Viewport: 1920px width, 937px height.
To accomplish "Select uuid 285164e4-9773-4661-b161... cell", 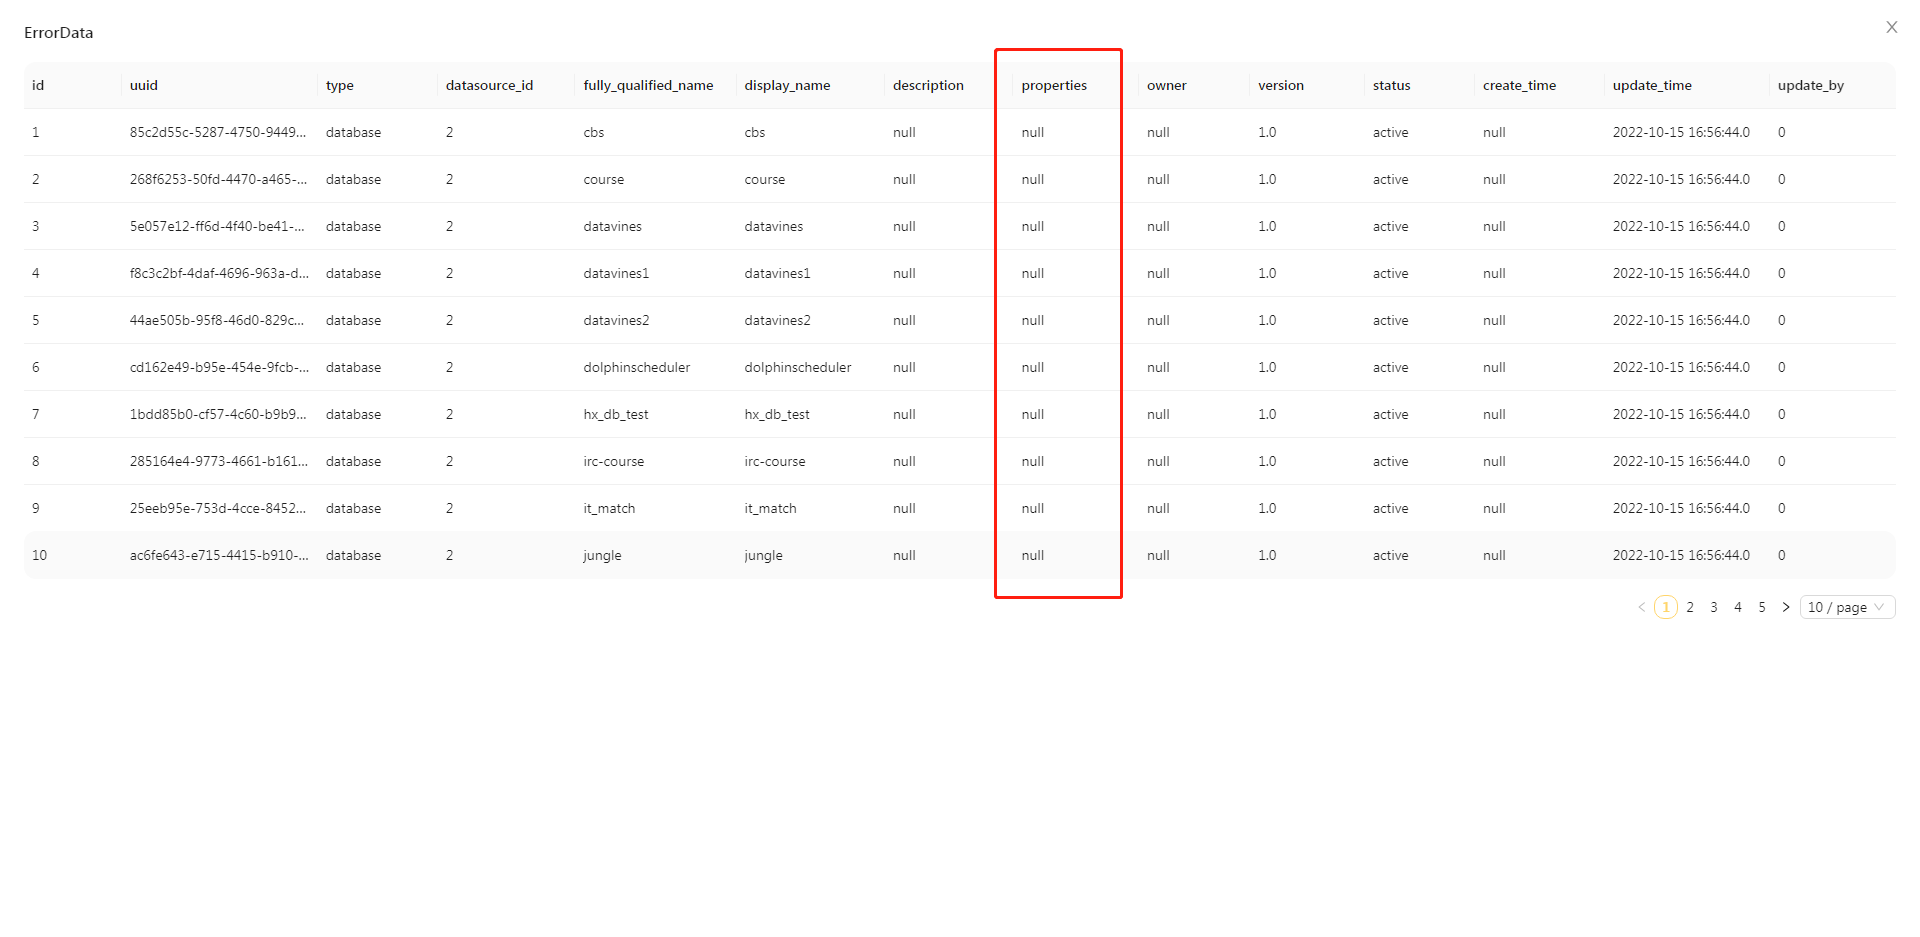I will click(x=219, y=461).
